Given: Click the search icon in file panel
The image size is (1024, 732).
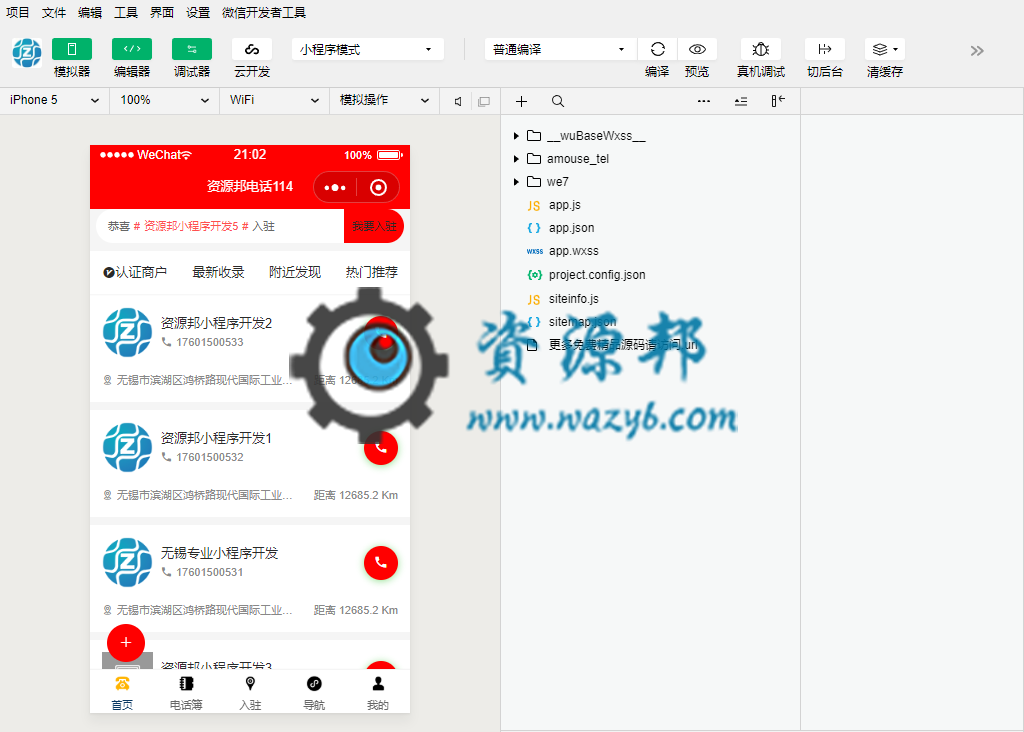Looking at the screenshot, I should pos(558,101).
